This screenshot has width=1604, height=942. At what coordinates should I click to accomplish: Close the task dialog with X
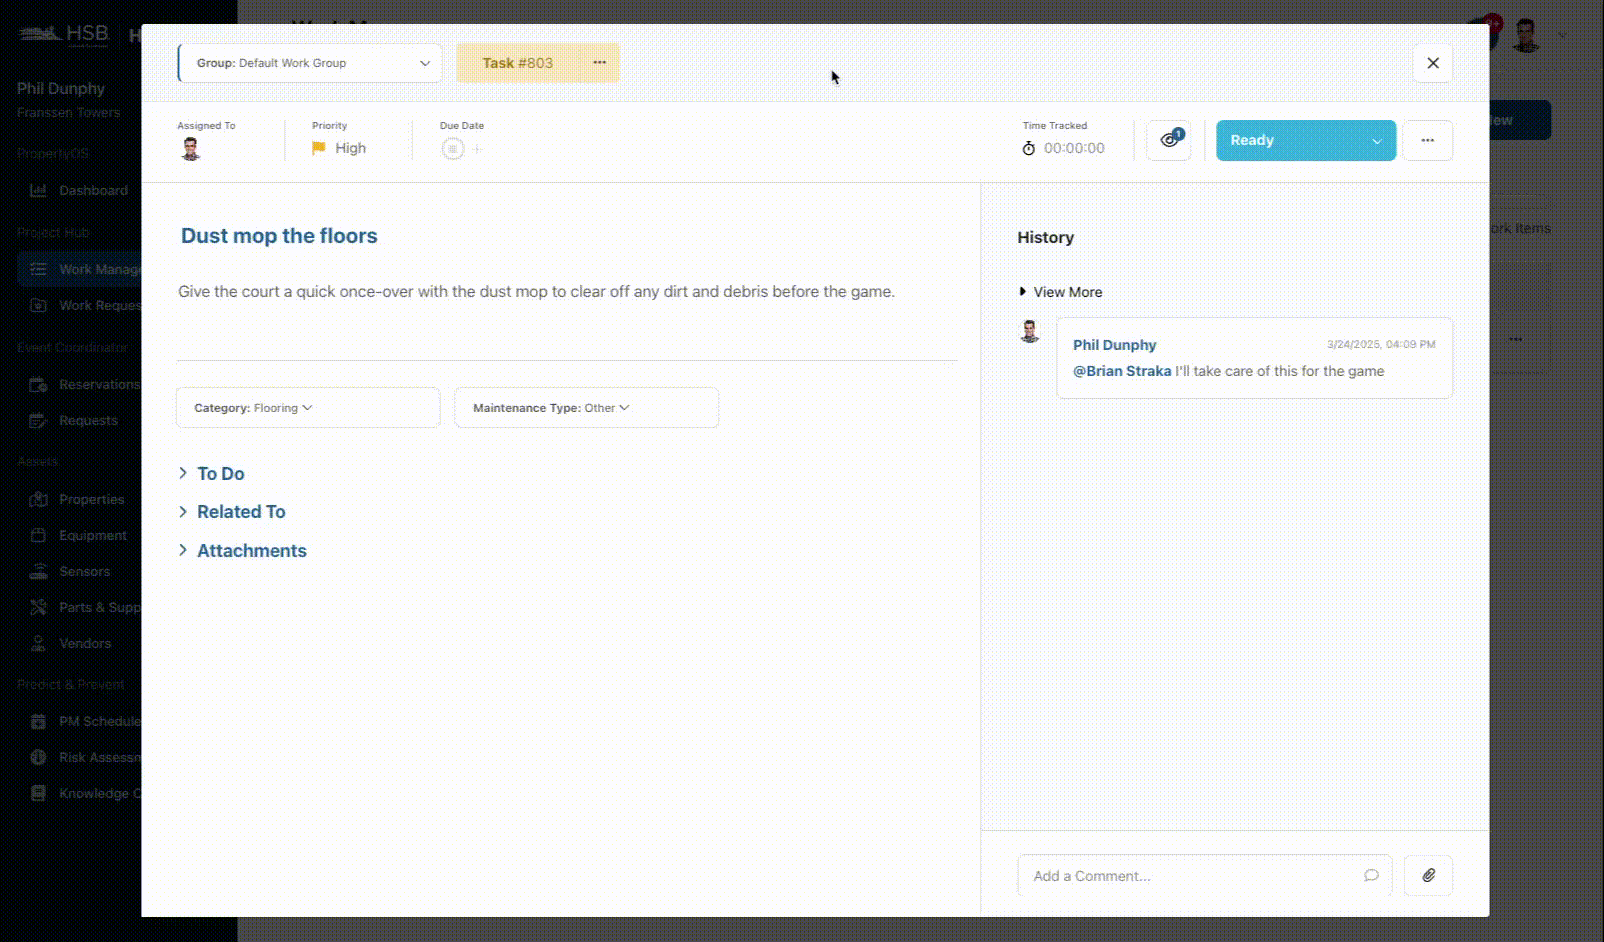coord(1432,63)
